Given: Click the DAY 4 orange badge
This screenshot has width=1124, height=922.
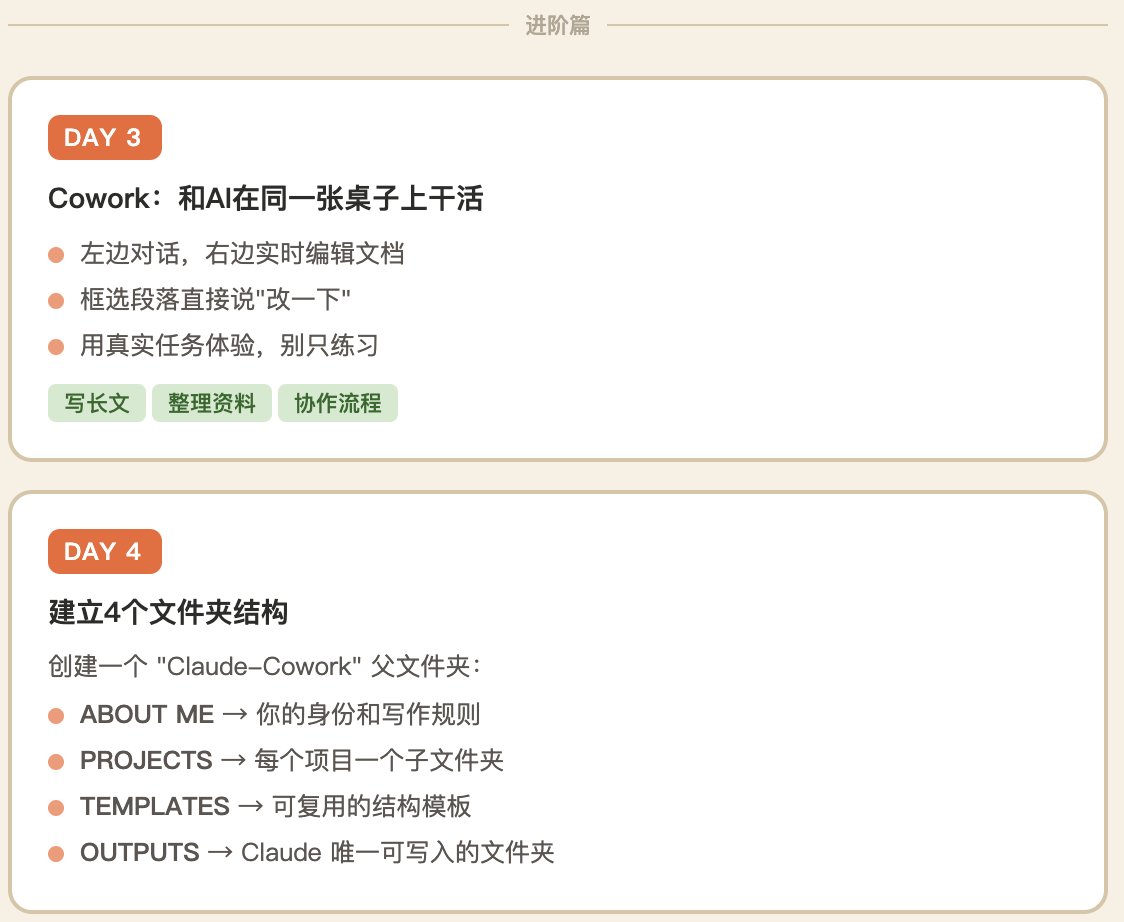Looking at the screenshot, I should pos(104,552).
